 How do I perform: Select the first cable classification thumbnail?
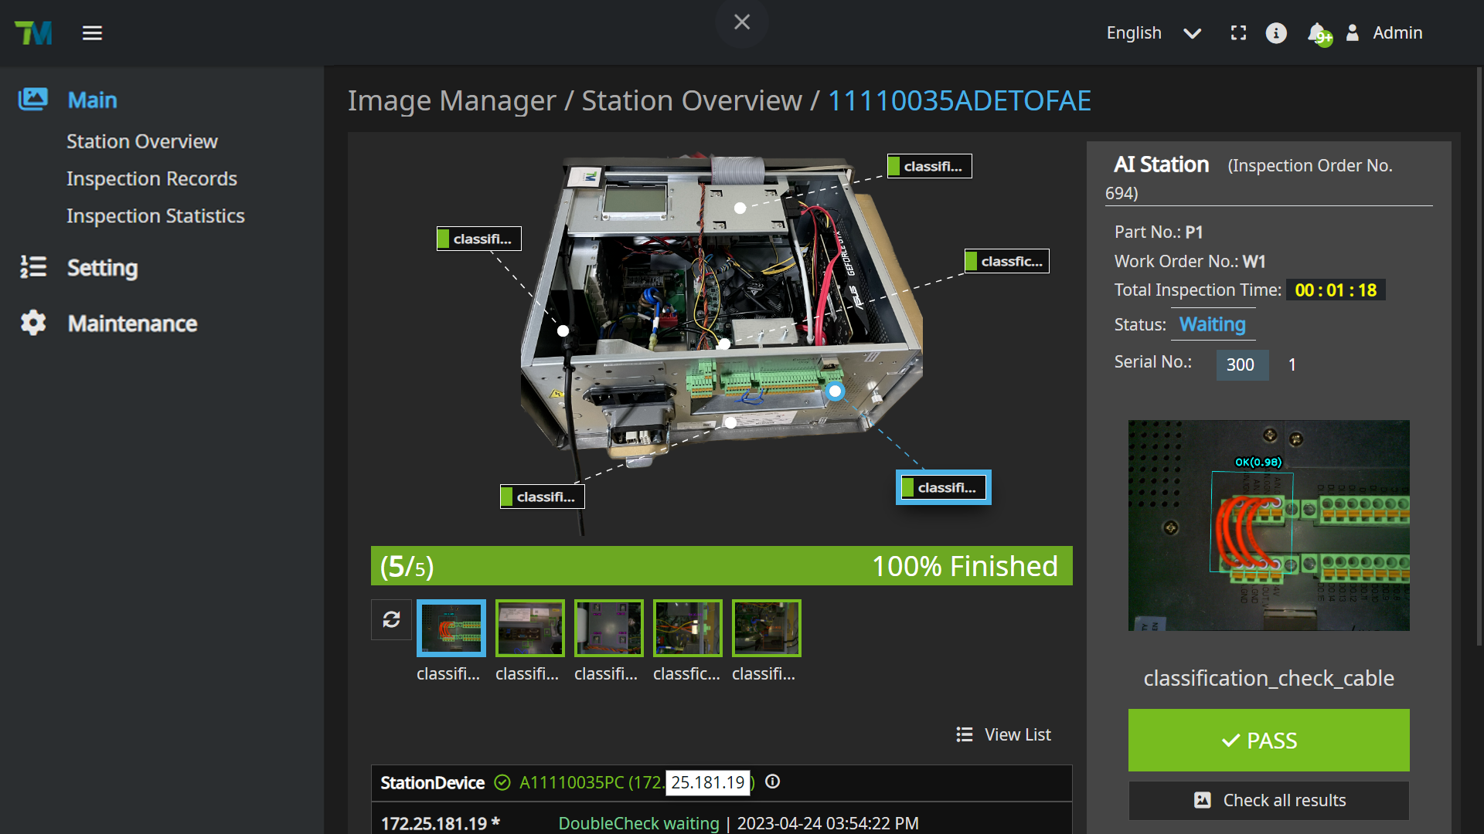[451, 628]
